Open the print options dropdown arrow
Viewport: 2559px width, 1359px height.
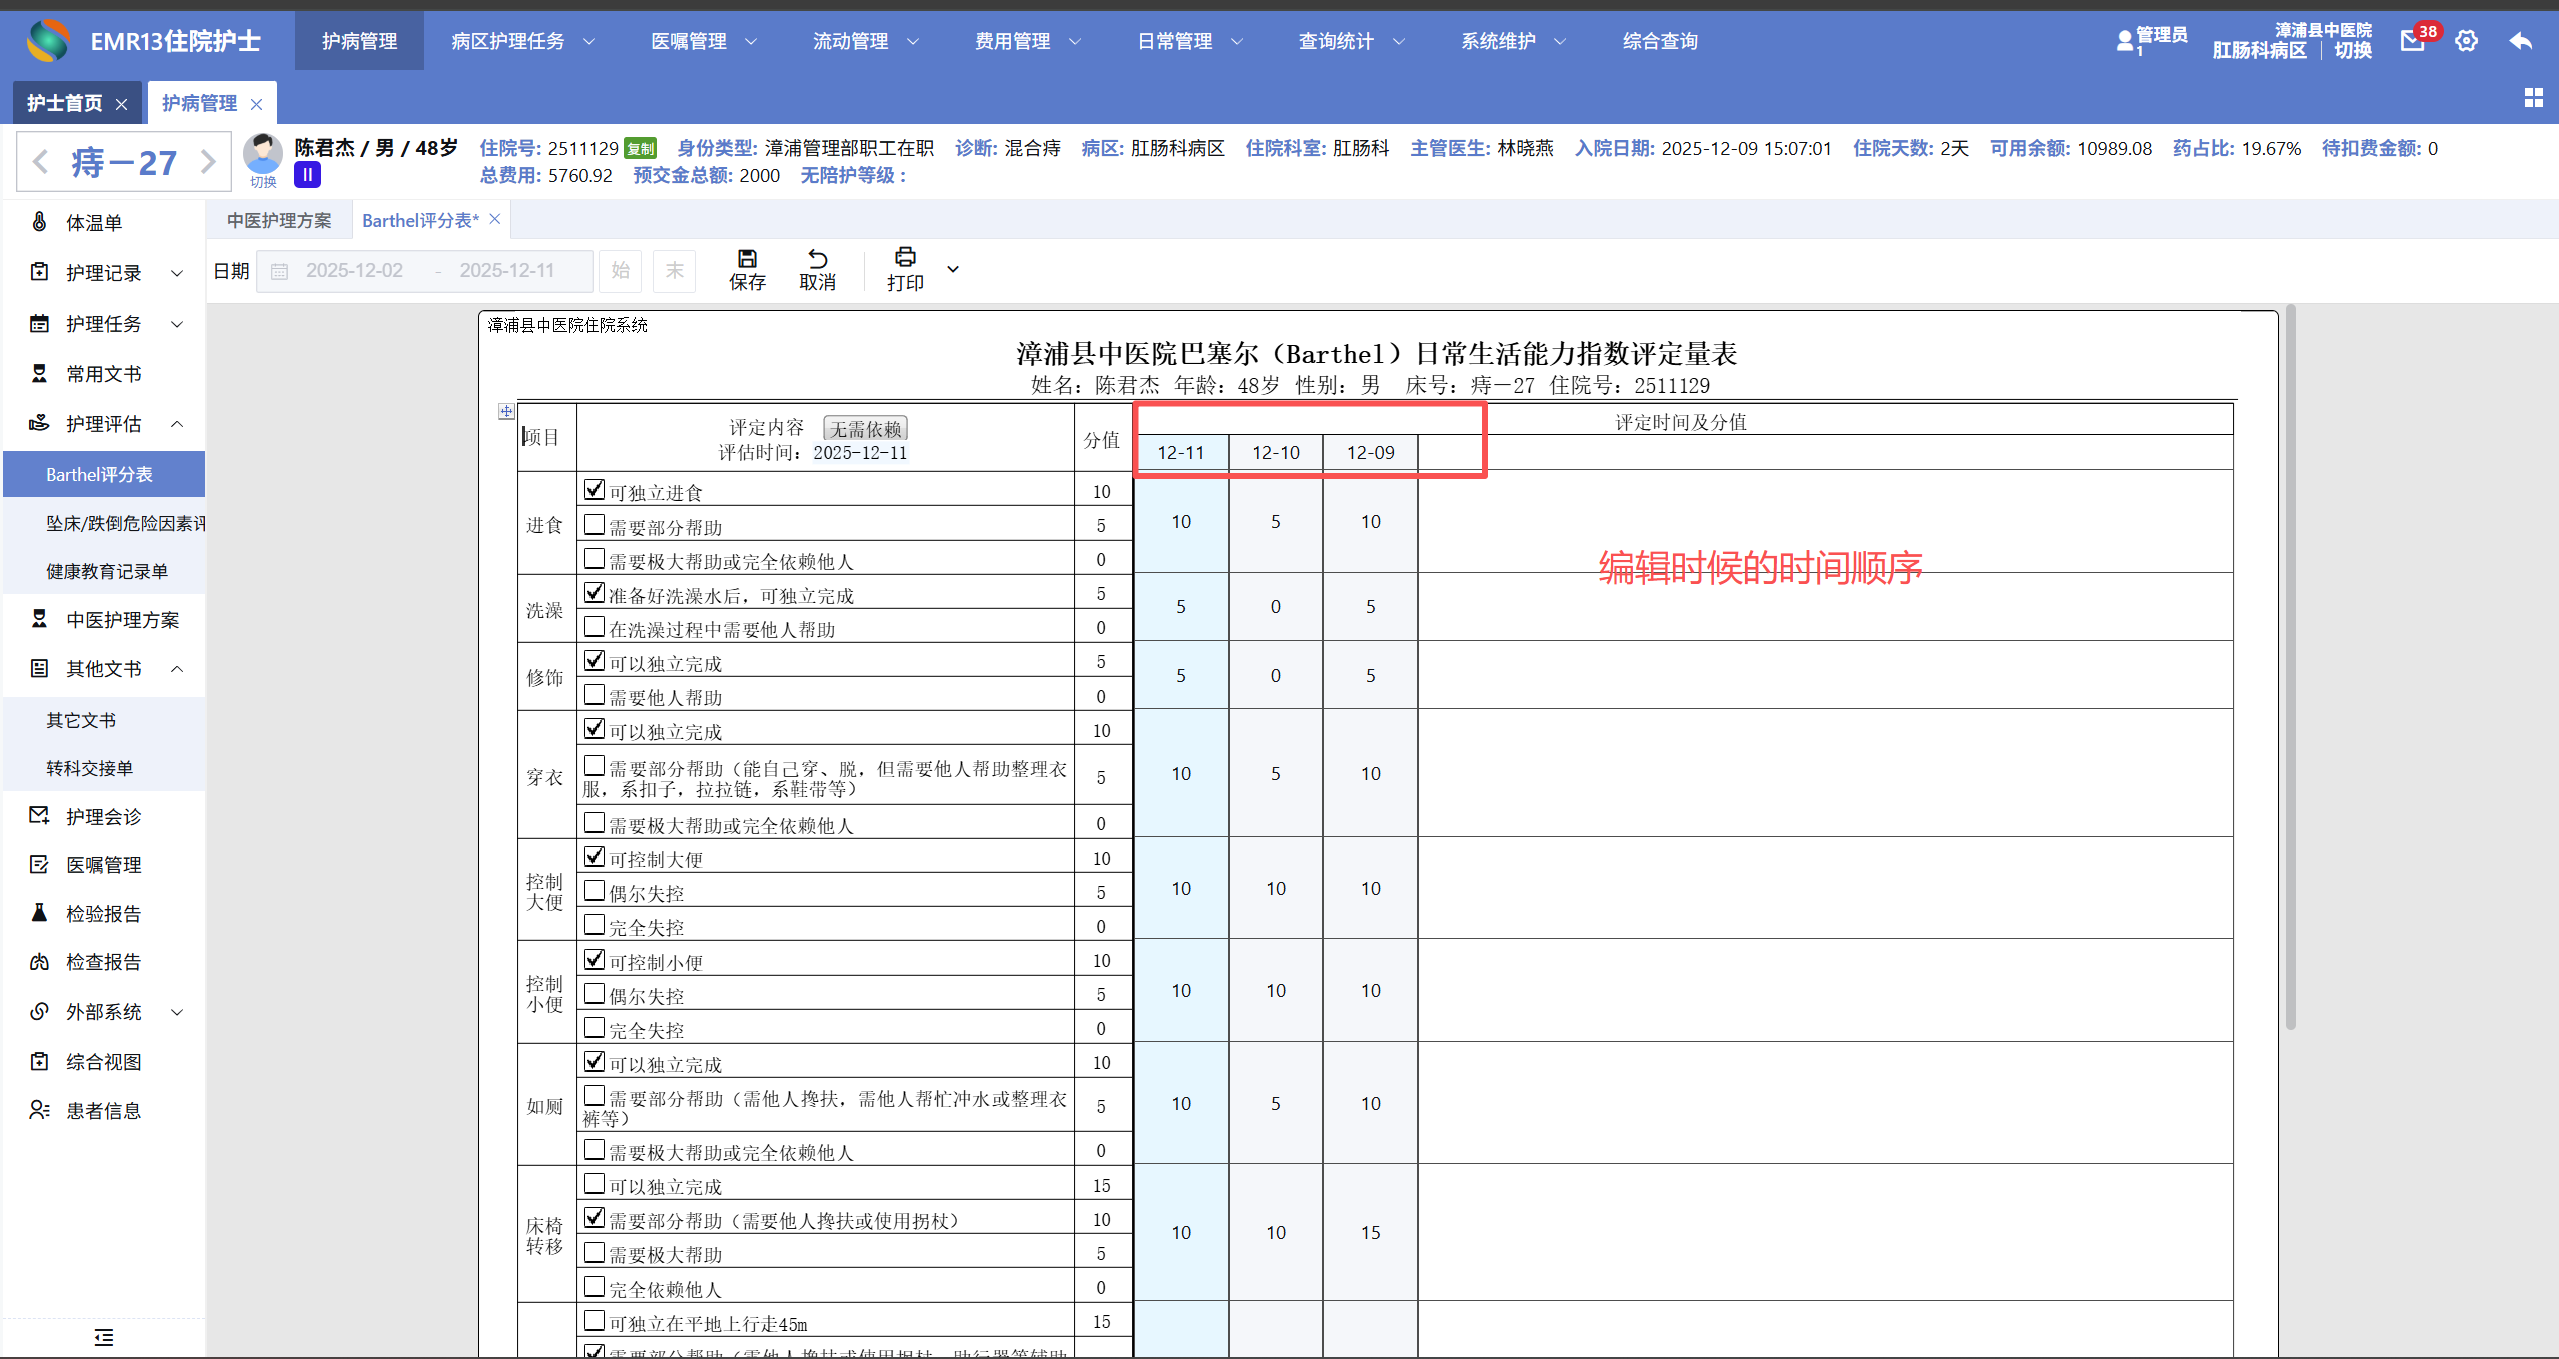953,269
